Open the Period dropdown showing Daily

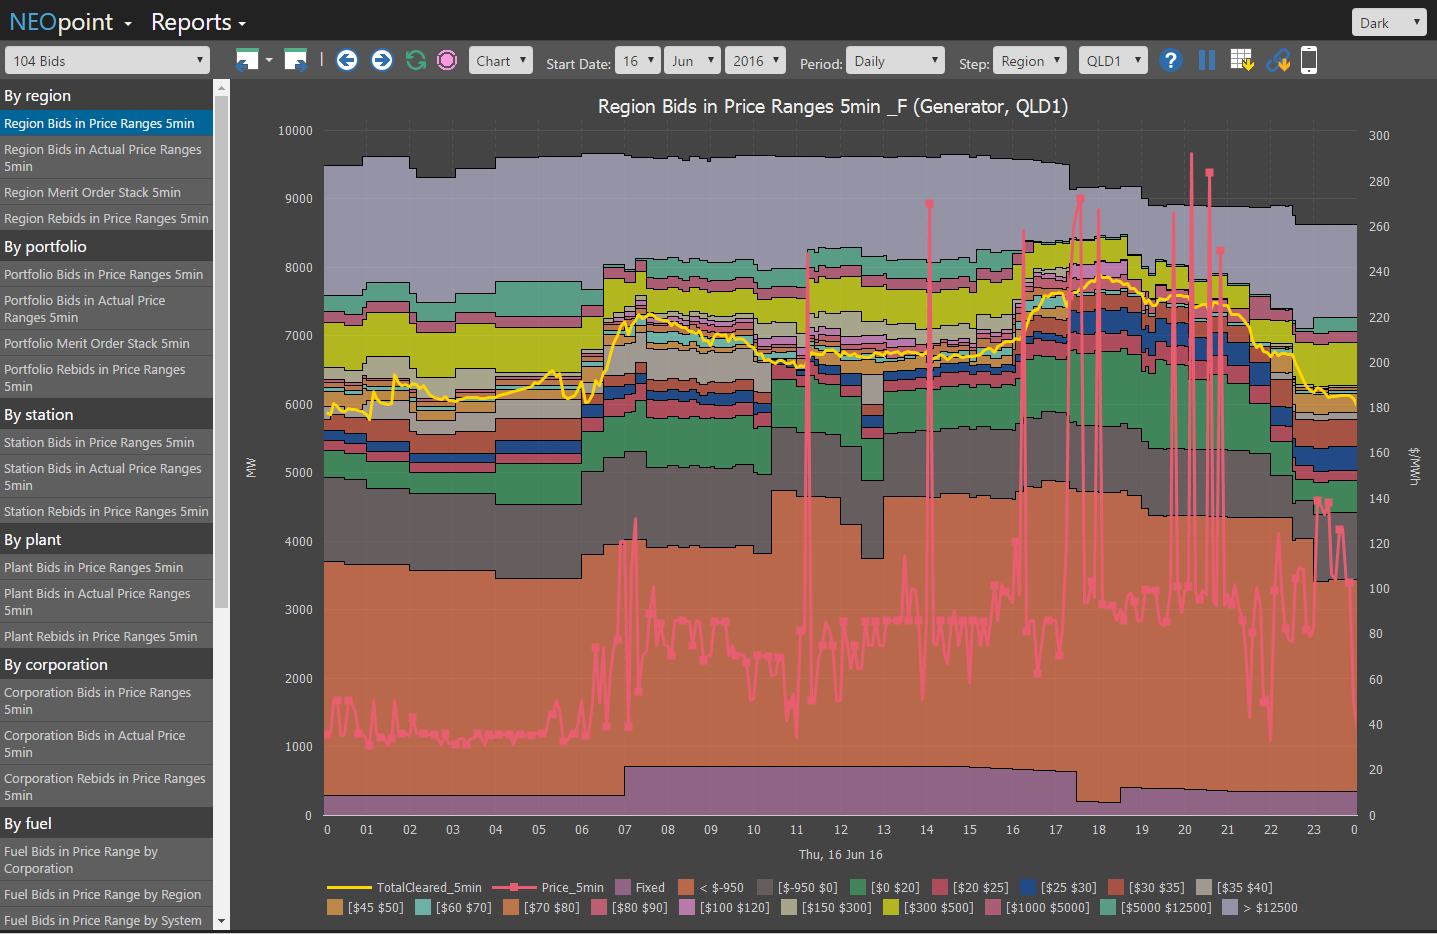click(894, 61)
